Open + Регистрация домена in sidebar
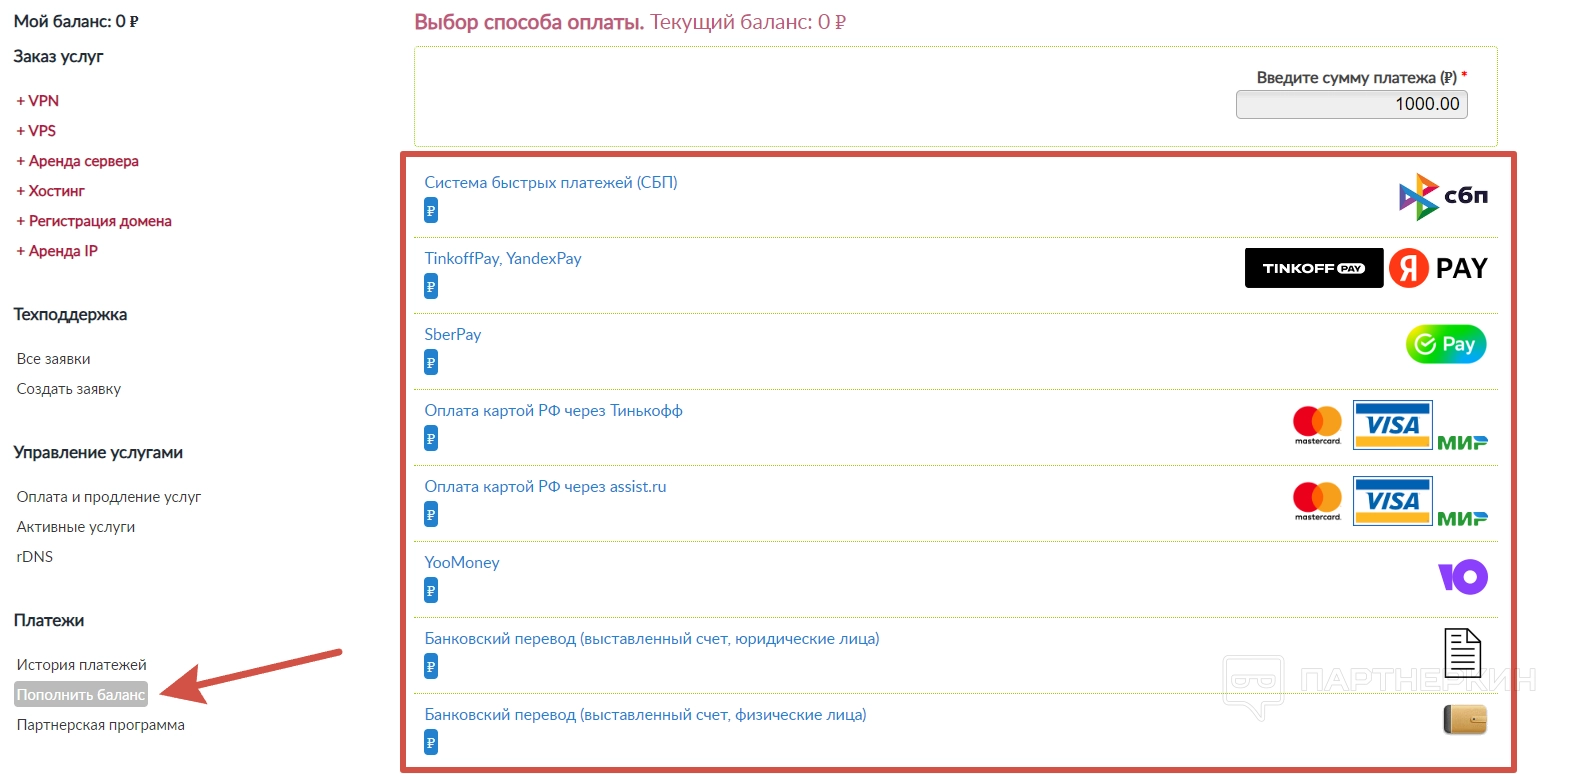Image resolution: width=1588 pixels, height=774 pixels. 94,221
